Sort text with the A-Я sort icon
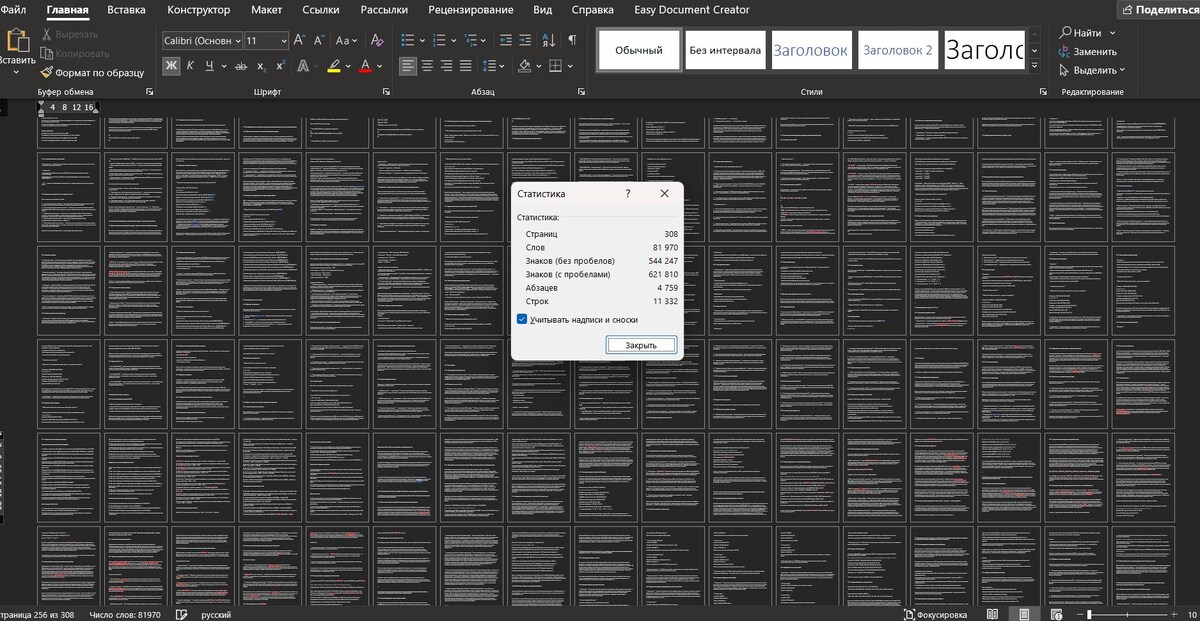The height and width of the screenshot is (621, 1200). tap(549, 41)
